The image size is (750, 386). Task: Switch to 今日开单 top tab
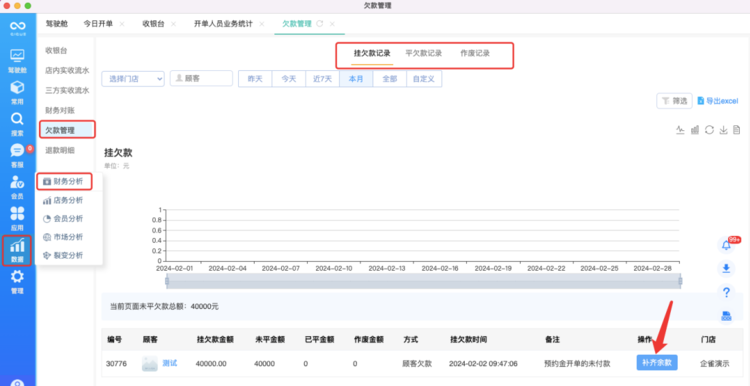(98, 24)
